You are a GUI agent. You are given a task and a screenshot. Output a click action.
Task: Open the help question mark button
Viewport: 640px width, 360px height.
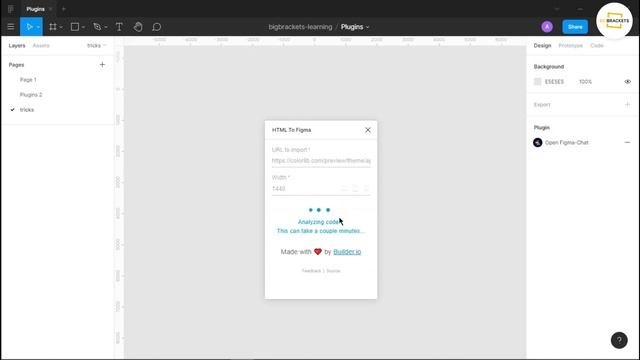(619, 340)
